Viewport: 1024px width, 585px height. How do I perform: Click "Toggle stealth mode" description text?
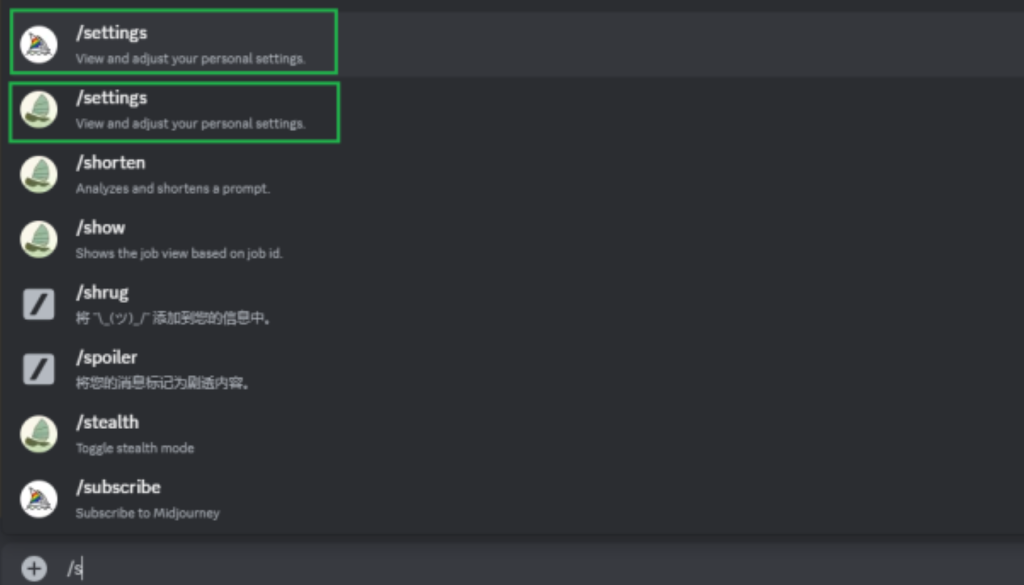pyautogui.click(x=135, y=448)
